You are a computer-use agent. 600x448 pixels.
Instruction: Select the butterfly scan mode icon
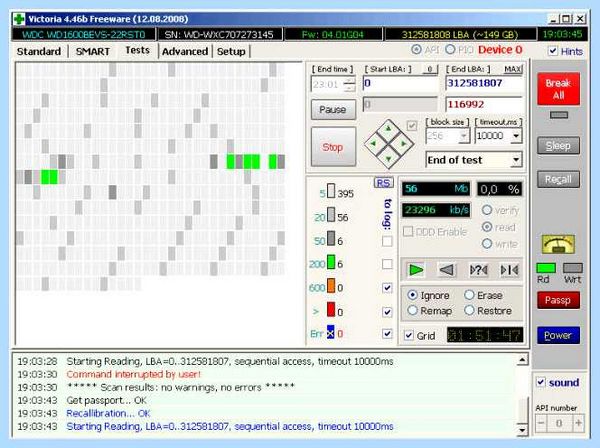(509, 270)
